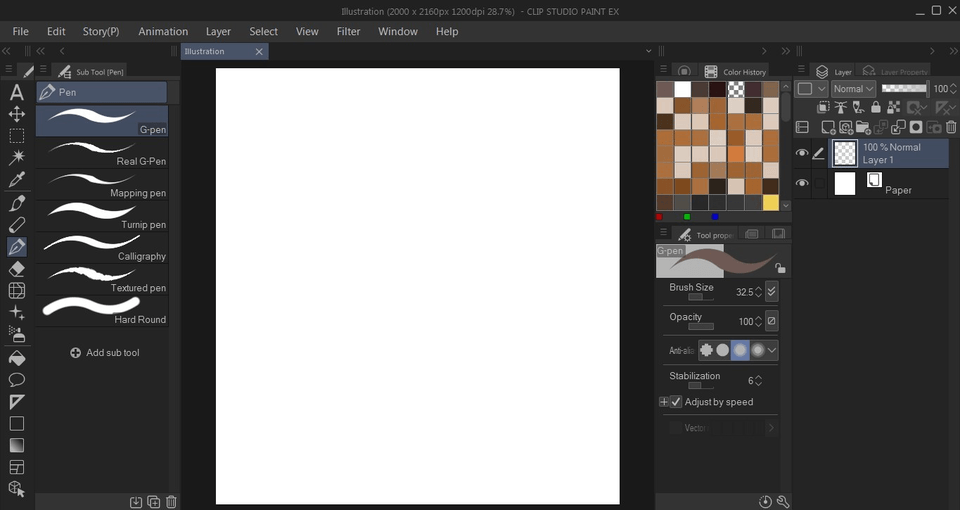Create a new layer folder
Viewport: 960px width, 510px height.
point(863,127)
